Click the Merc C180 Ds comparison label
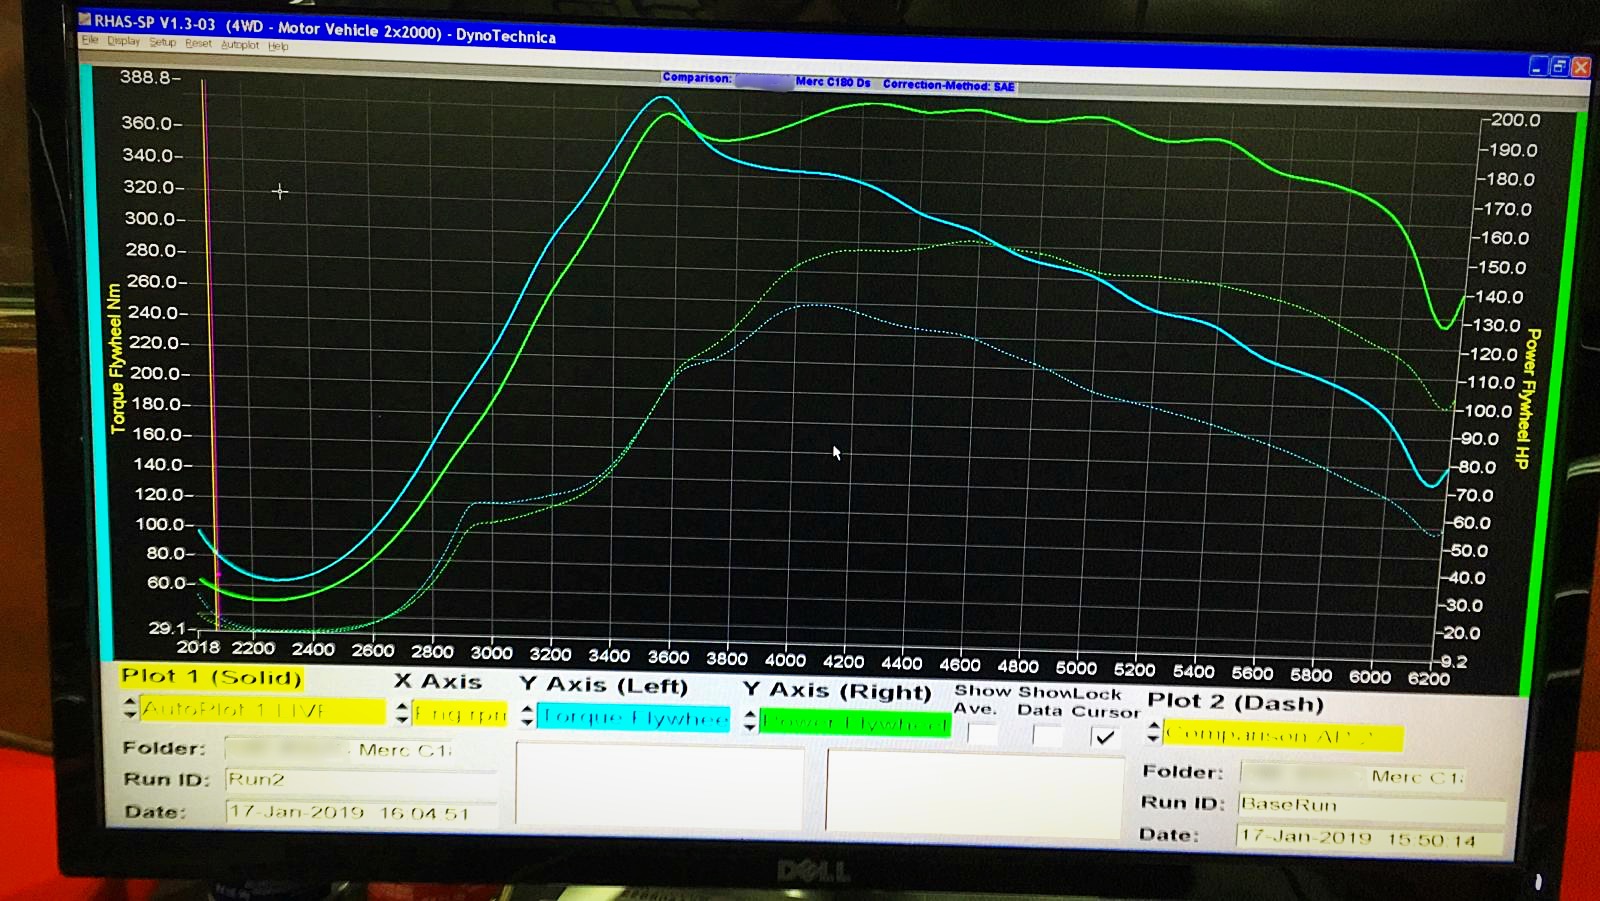 [x=833, y=83]
